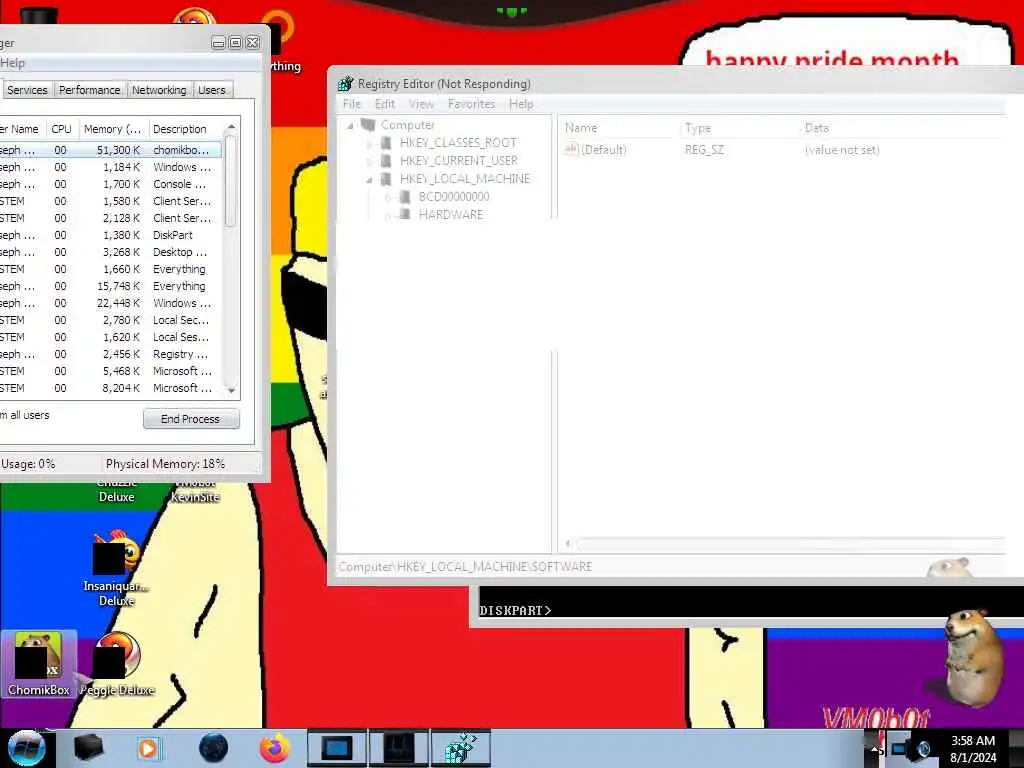1024x768 pixels.
Task: Click the Name column header in Registry Editor
Action: coord(620,128)
